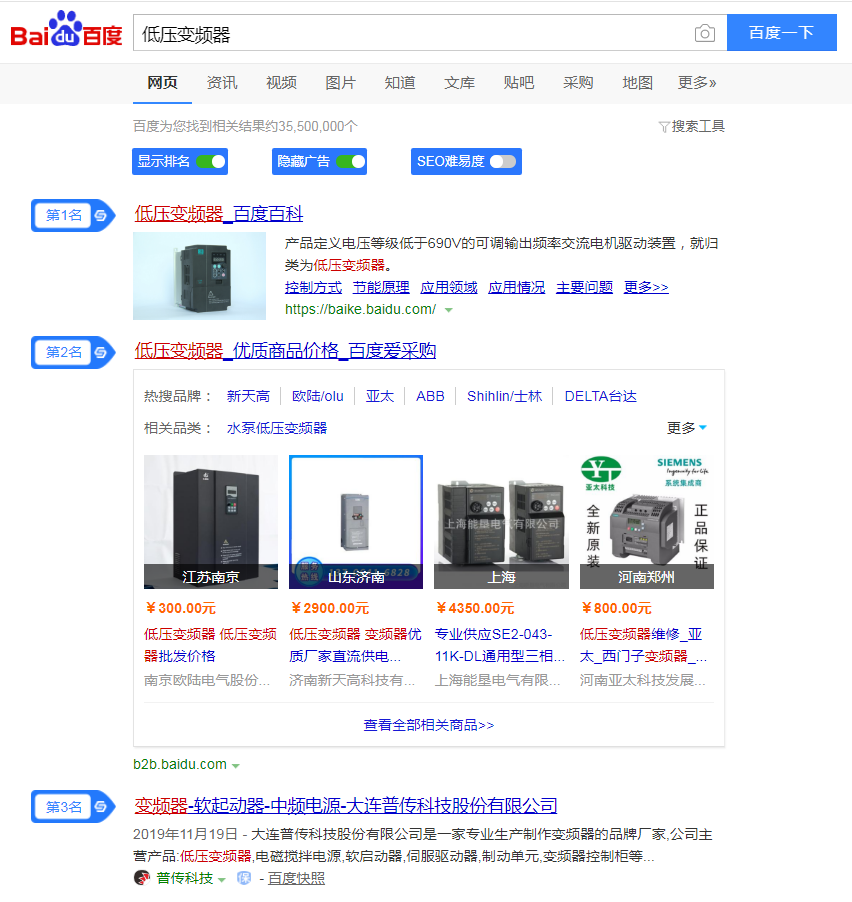Switch to the 视频 tab
Screen dimensions: 852x902
[x=281, y=83]
